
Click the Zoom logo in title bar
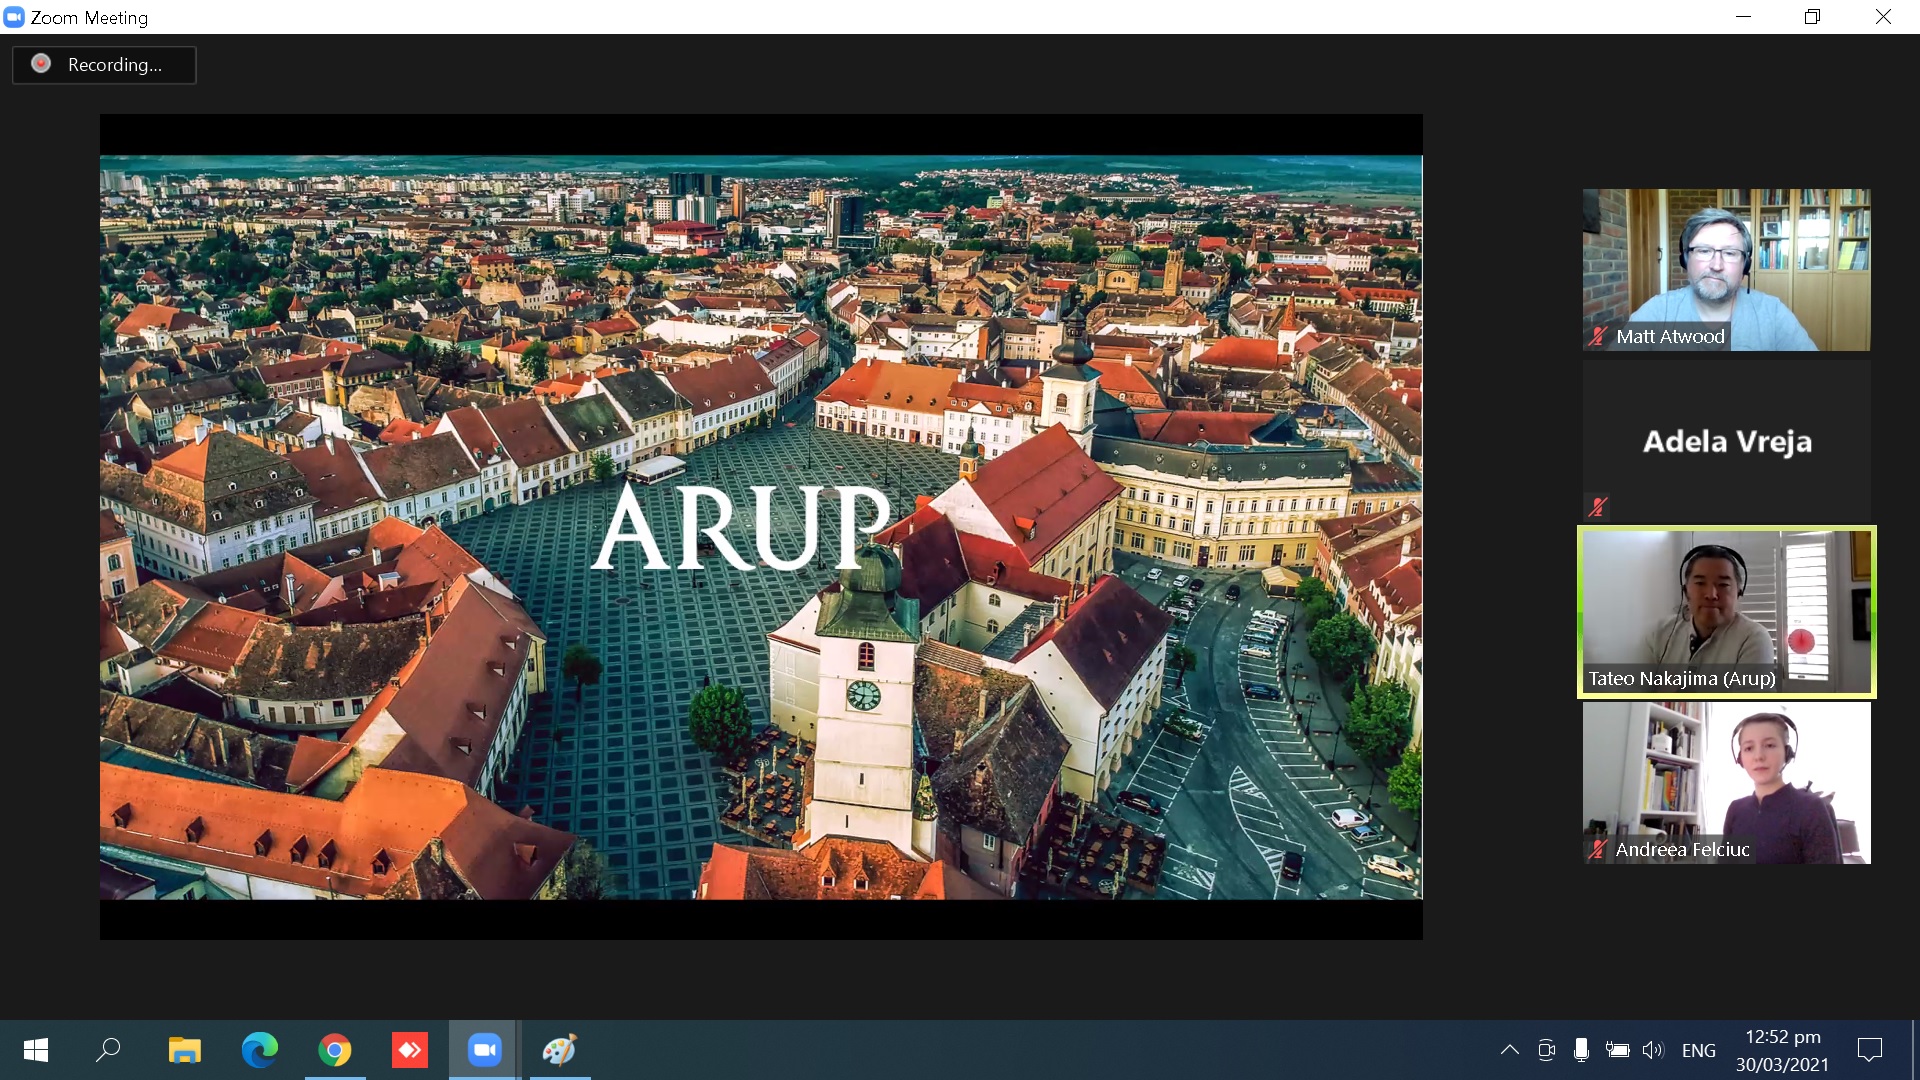pos(14,17)
